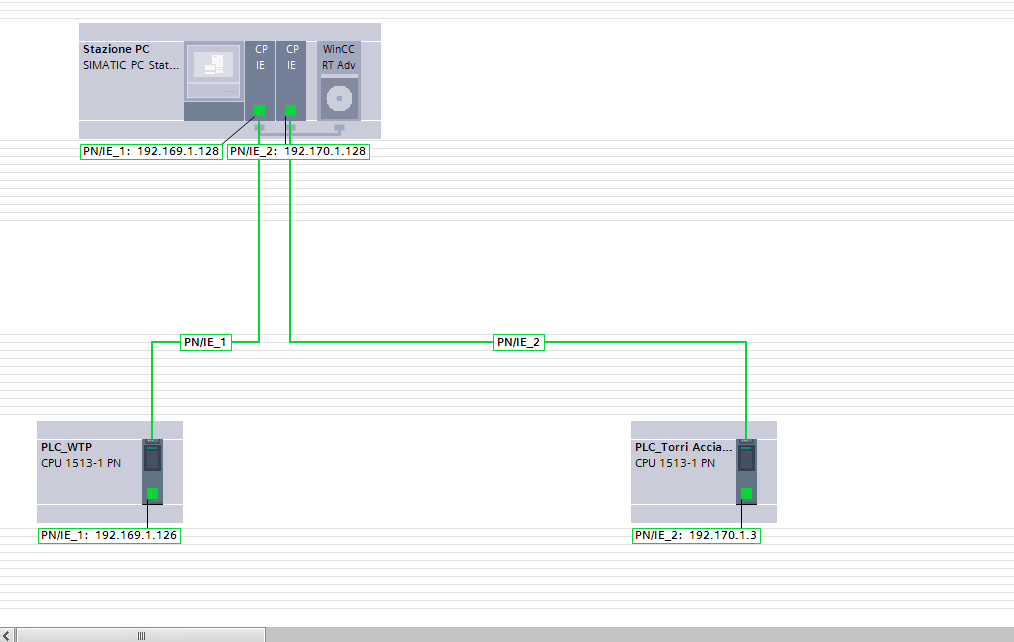This screenshot has height=642, width=1014.
Task: Click the second CP IE module
Action: (x=291, y=80)
